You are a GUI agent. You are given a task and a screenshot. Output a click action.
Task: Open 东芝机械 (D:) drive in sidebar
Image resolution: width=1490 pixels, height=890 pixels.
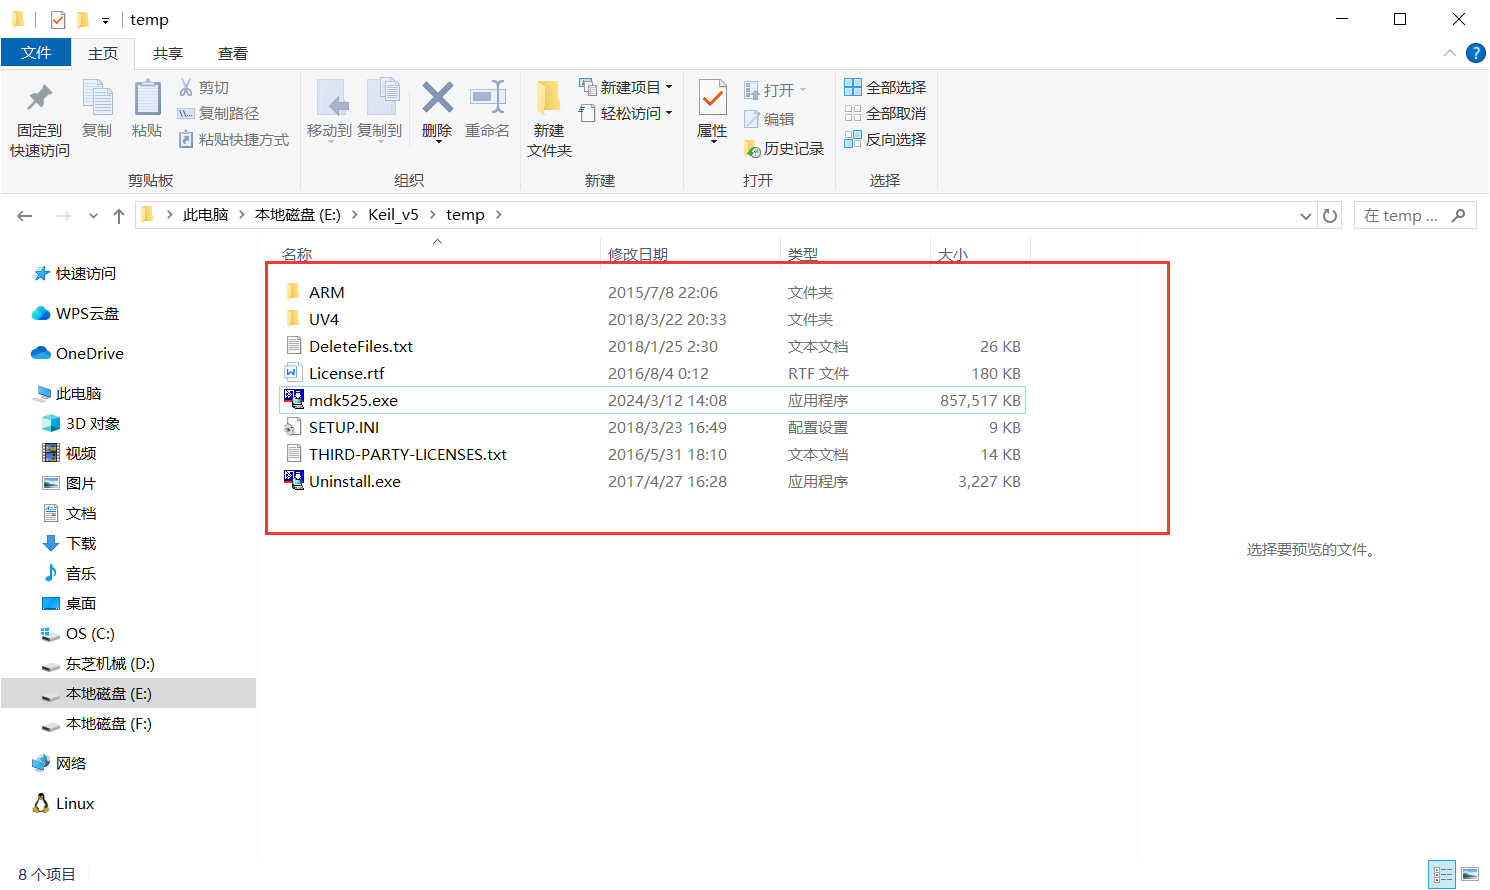coord(98,663)
